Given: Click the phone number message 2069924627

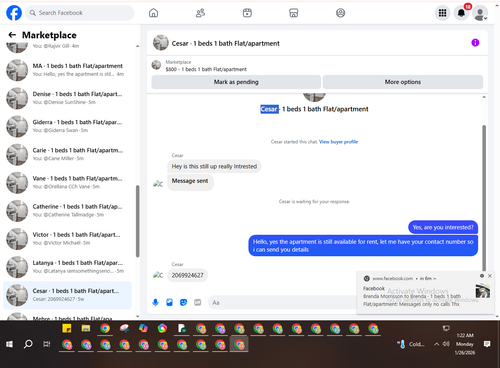Looking at the screenshot, I should 187,275.
